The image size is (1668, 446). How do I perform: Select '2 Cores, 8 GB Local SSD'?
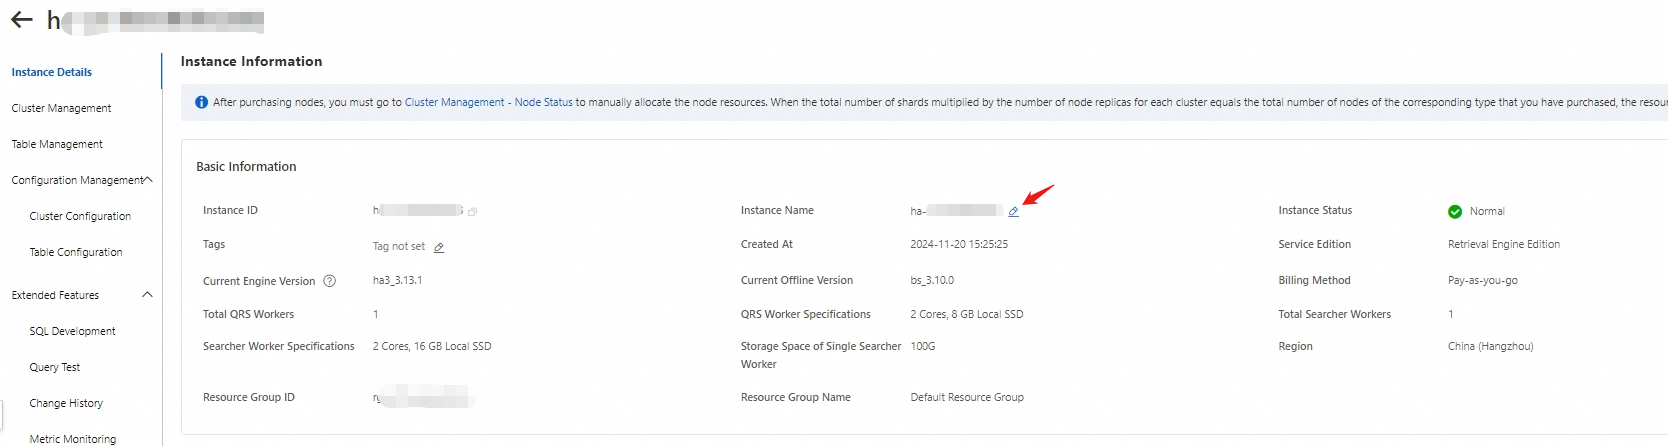(967, 314)
